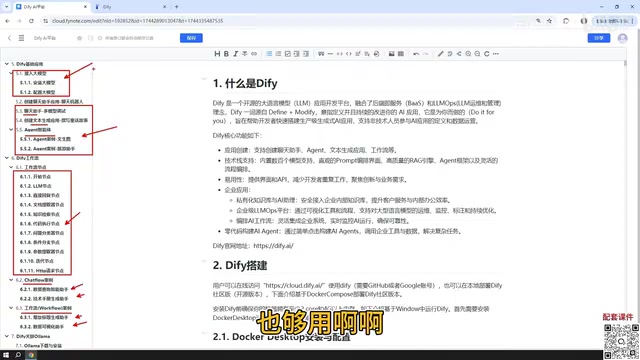The image size is (640, 360).
Task: Insert a table using the table icon
Action: [x=401, y=54]
